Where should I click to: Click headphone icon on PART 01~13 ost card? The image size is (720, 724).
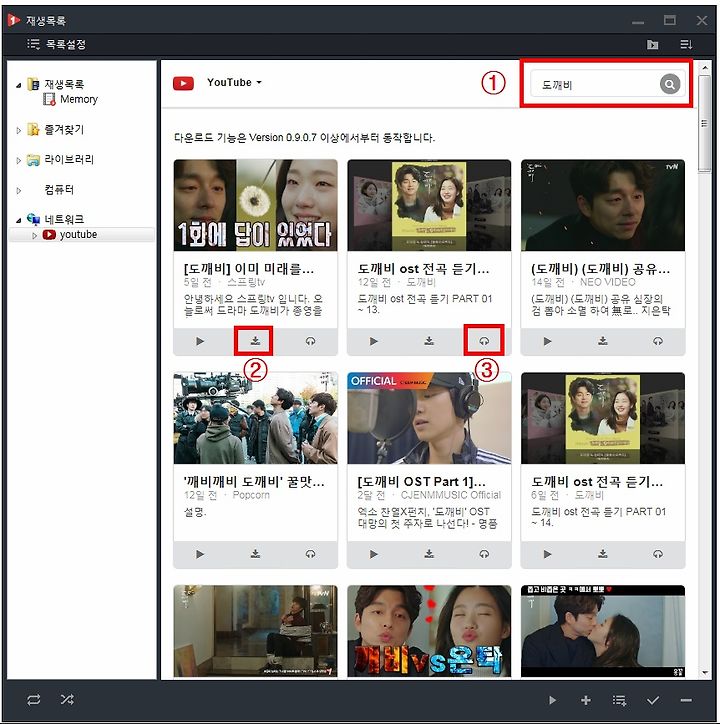pyautogui.click(x=484, y=341)
